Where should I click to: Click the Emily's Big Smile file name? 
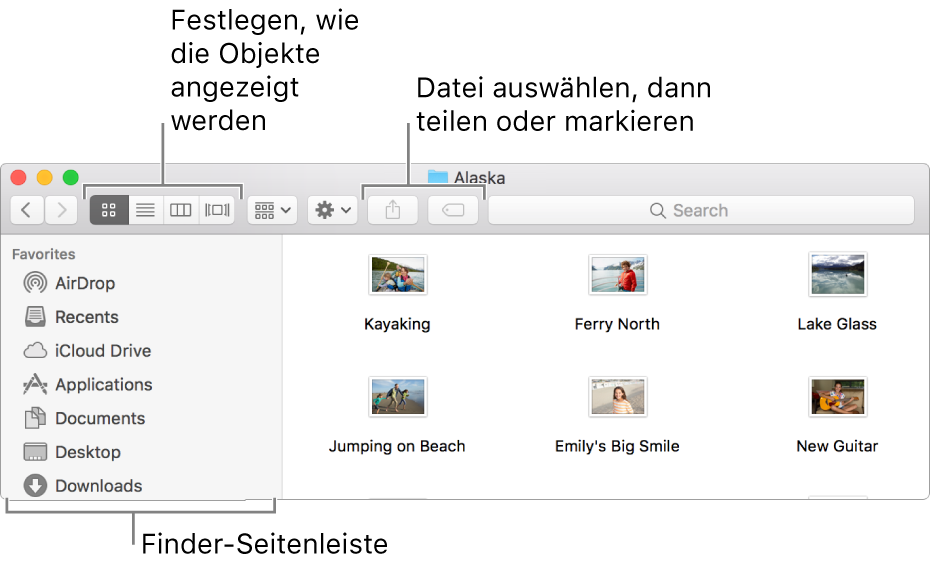(617, 447)
